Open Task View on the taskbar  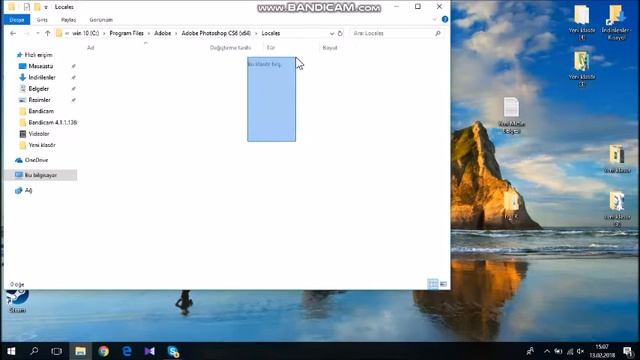click(57, 351)
